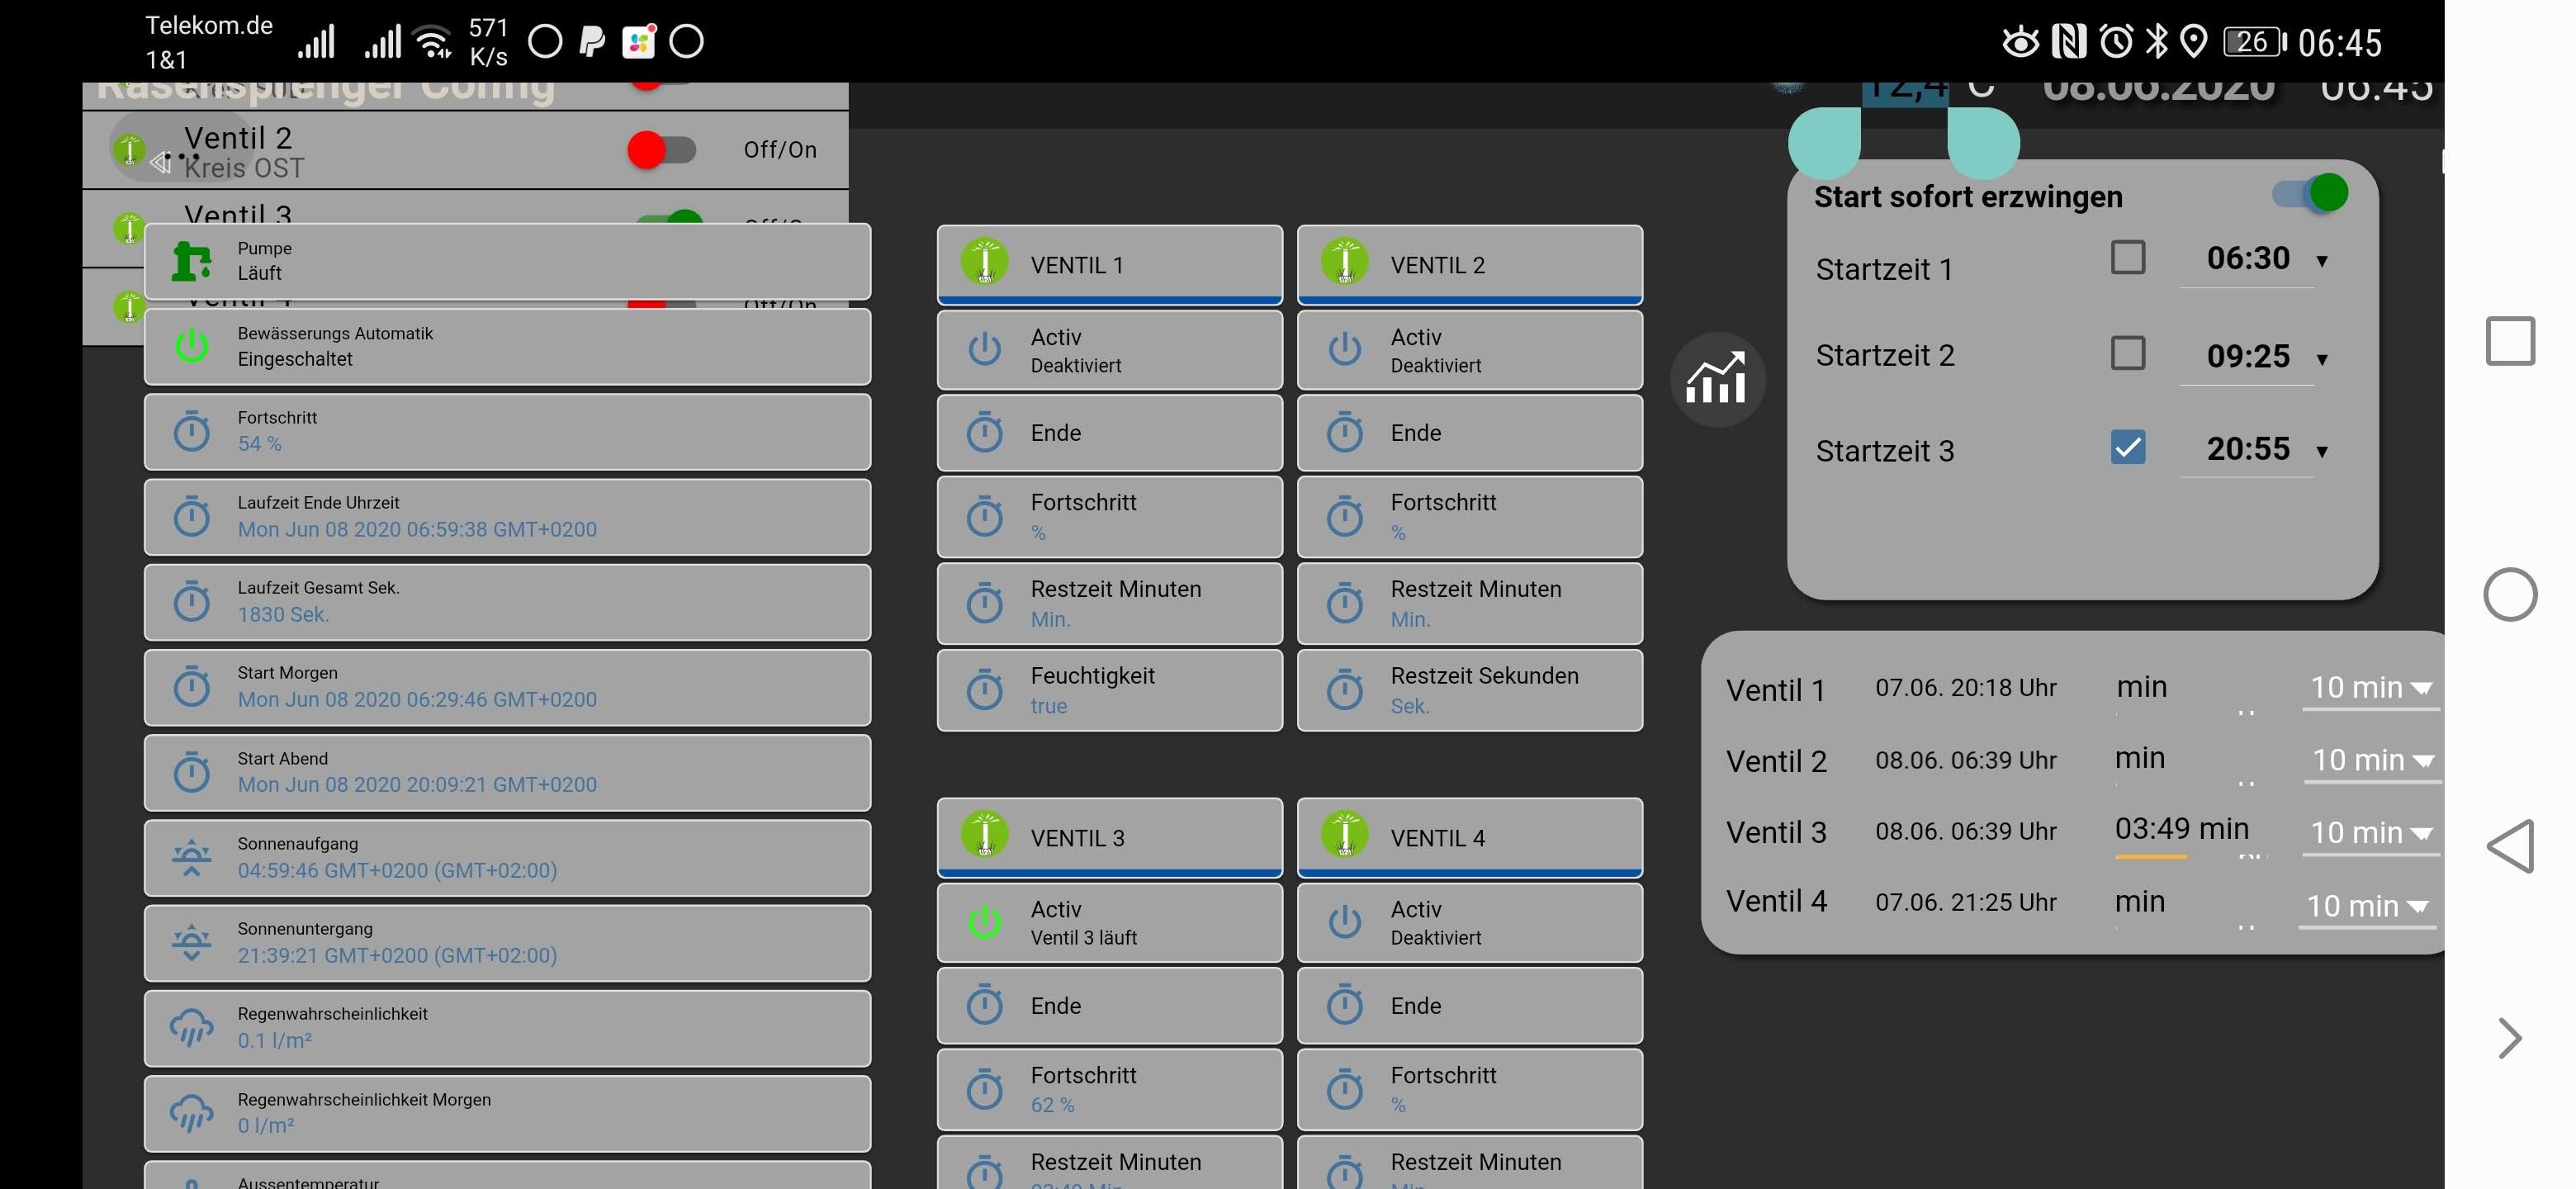Expand the Ventil 4 duration dropdown
The width and height of the screenshot is (2576, 1189).
2365,906
